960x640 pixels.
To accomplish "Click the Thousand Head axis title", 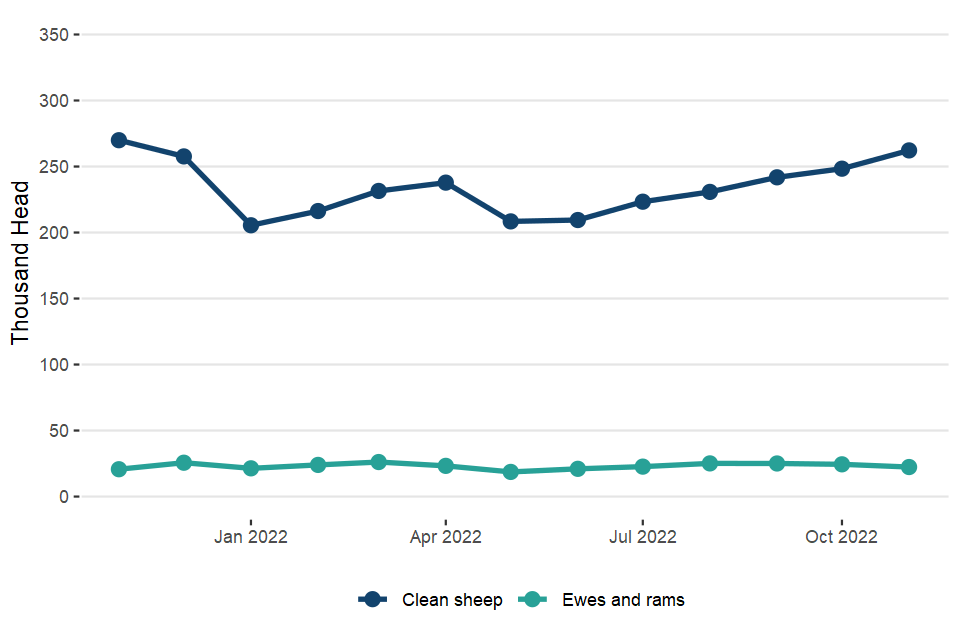I will (x=21, y=263).
